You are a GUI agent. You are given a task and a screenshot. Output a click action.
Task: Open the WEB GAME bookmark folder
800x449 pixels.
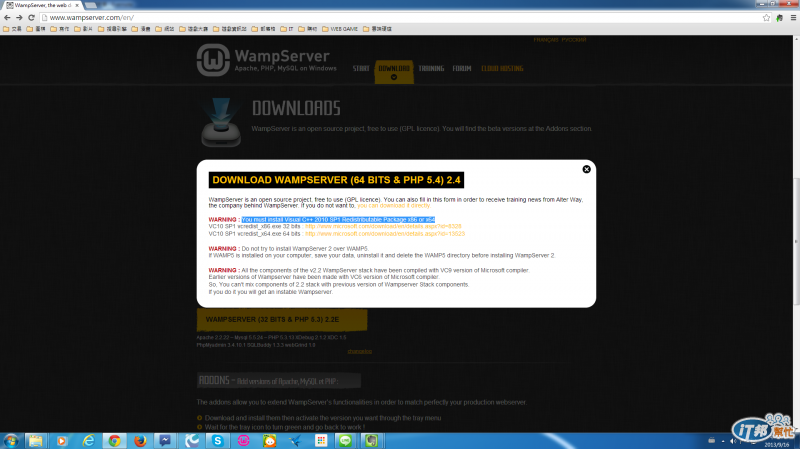pos(340,29)
